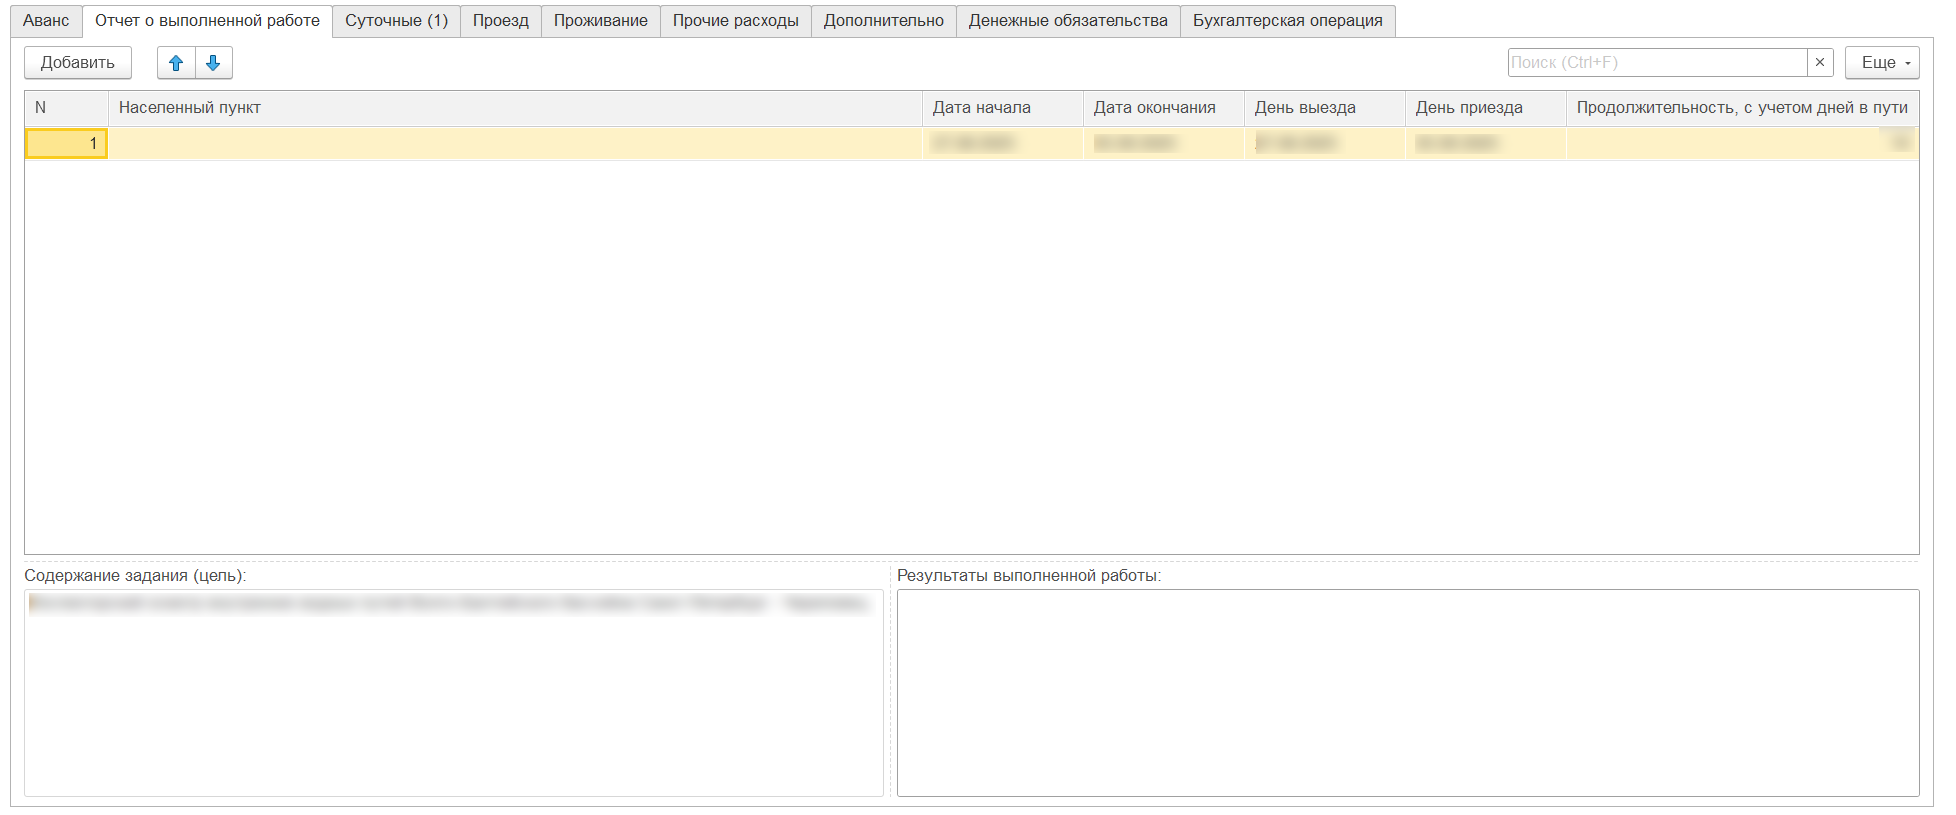Go to the Проезд tab

click(500, 21)
